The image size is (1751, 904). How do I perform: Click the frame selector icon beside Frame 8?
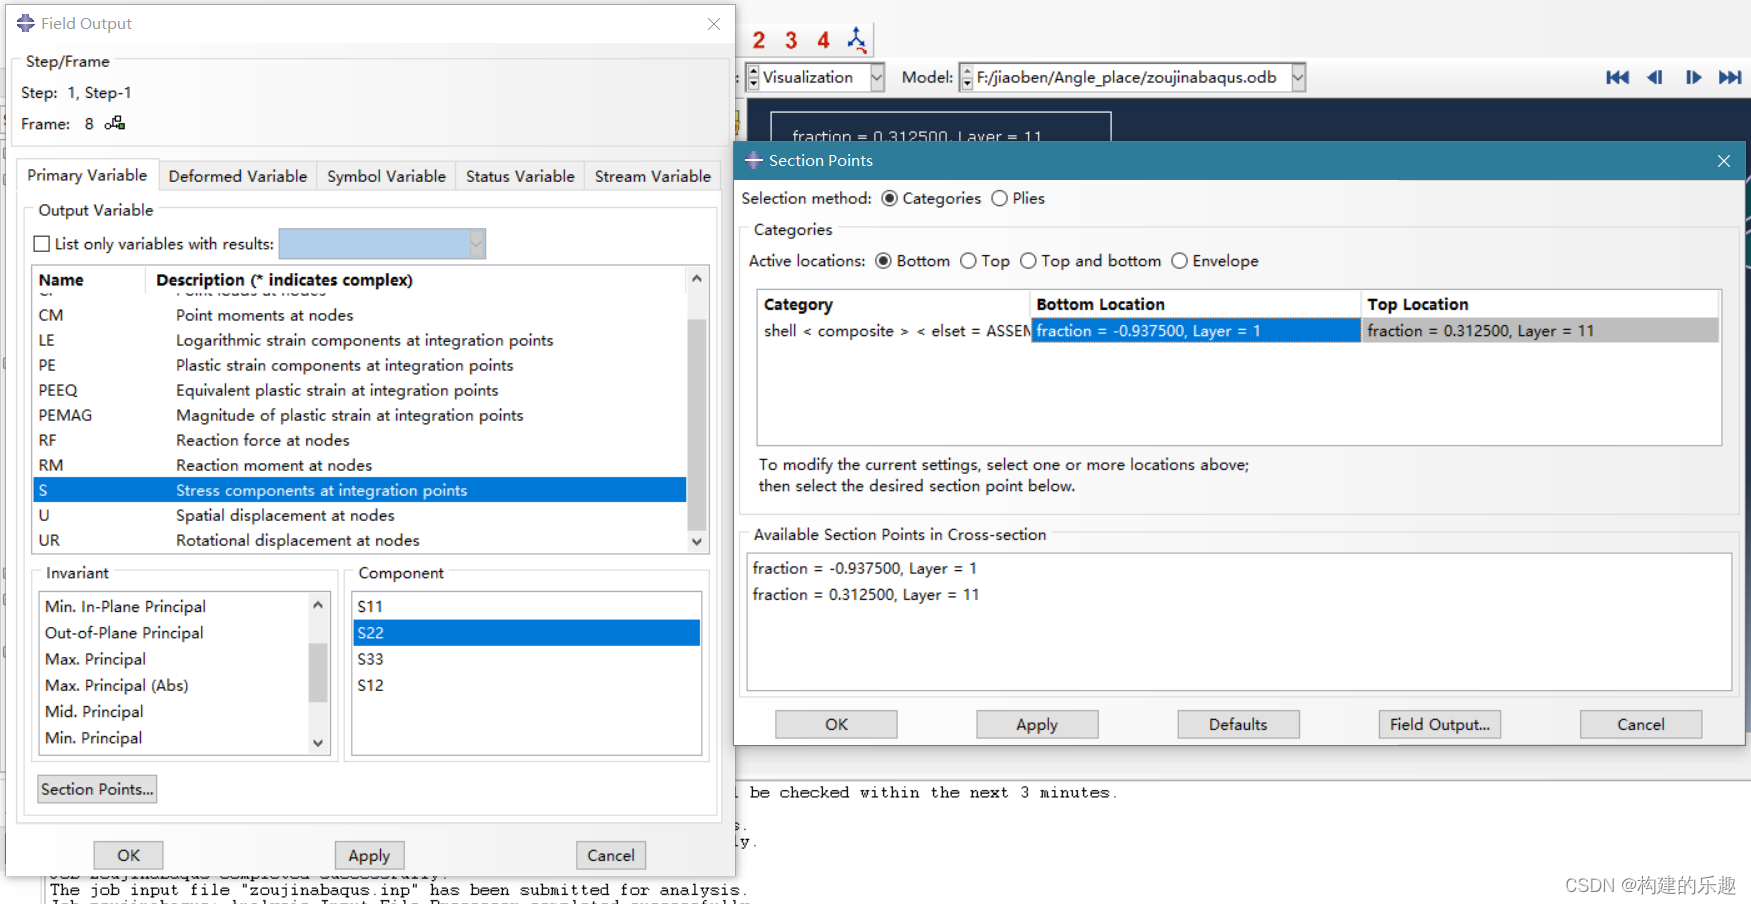coord(113,123)
